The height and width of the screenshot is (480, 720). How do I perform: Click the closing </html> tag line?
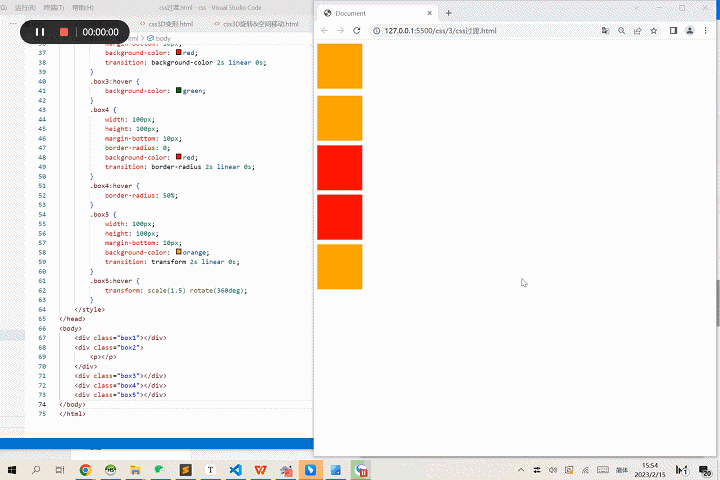tap(72, 414)
